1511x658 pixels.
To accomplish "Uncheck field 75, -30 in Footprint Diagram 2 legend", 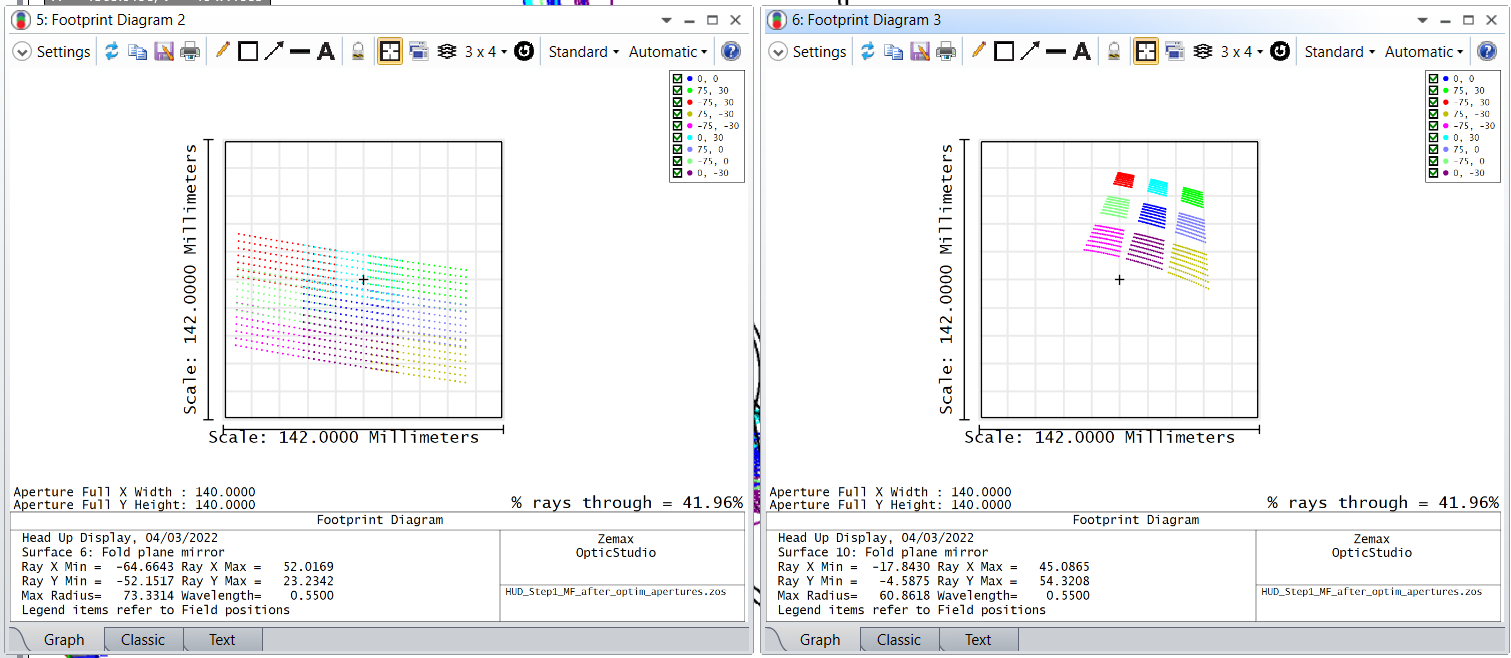I will coord(678,114).
